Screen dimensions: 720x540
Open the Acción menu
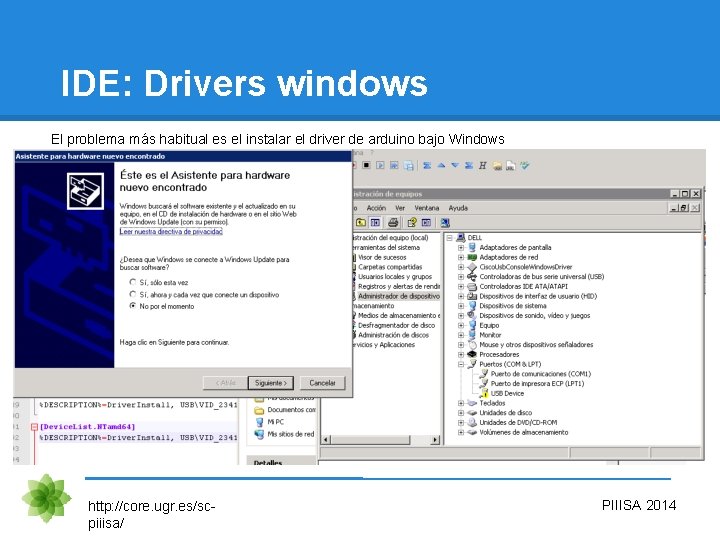[376, 208]
